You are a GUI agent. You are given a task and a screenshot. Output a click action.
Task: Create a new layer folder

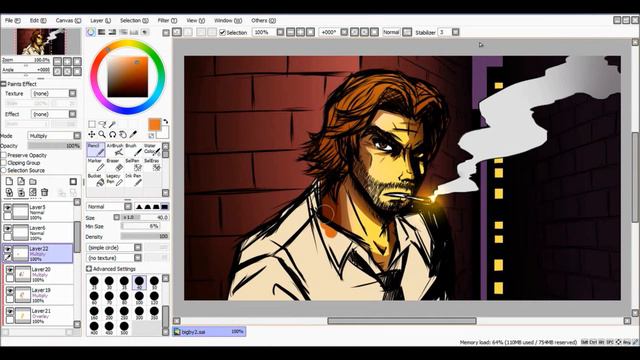click(33, 182)
